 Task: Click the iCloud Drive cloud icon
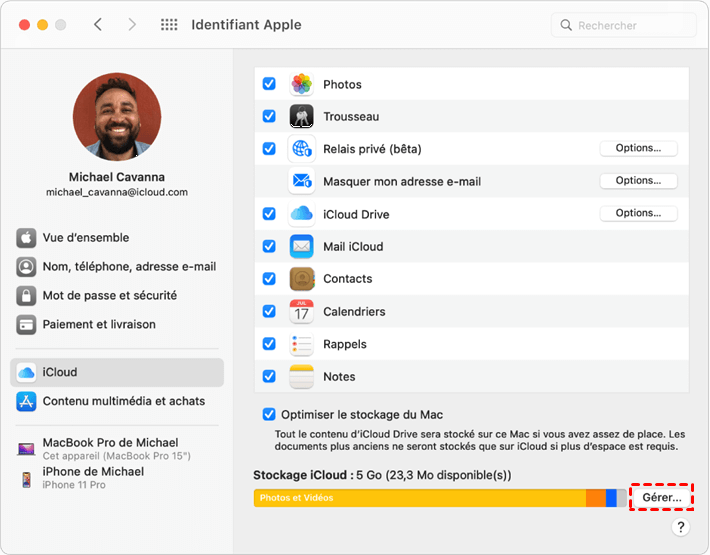click(301, 214)
